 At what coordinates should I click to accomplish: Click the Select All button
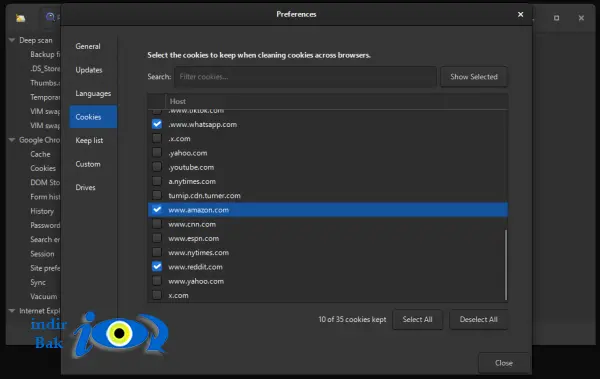pos(417,320)
